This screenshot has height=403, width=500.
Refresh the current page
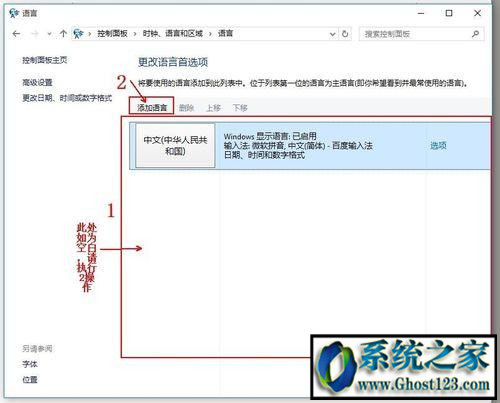(345, 34)
